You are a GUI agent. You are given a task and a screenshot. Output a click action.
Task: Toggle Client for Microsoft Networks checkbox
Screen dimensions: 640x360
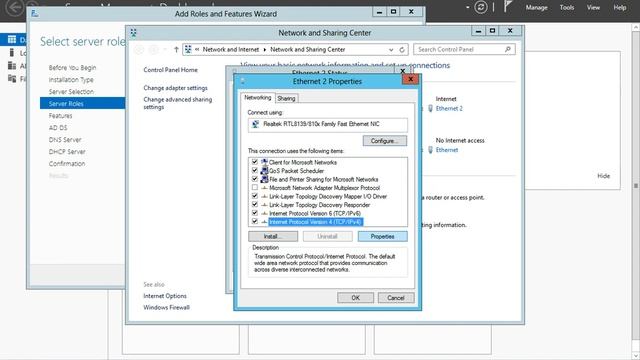pos(255,162)
